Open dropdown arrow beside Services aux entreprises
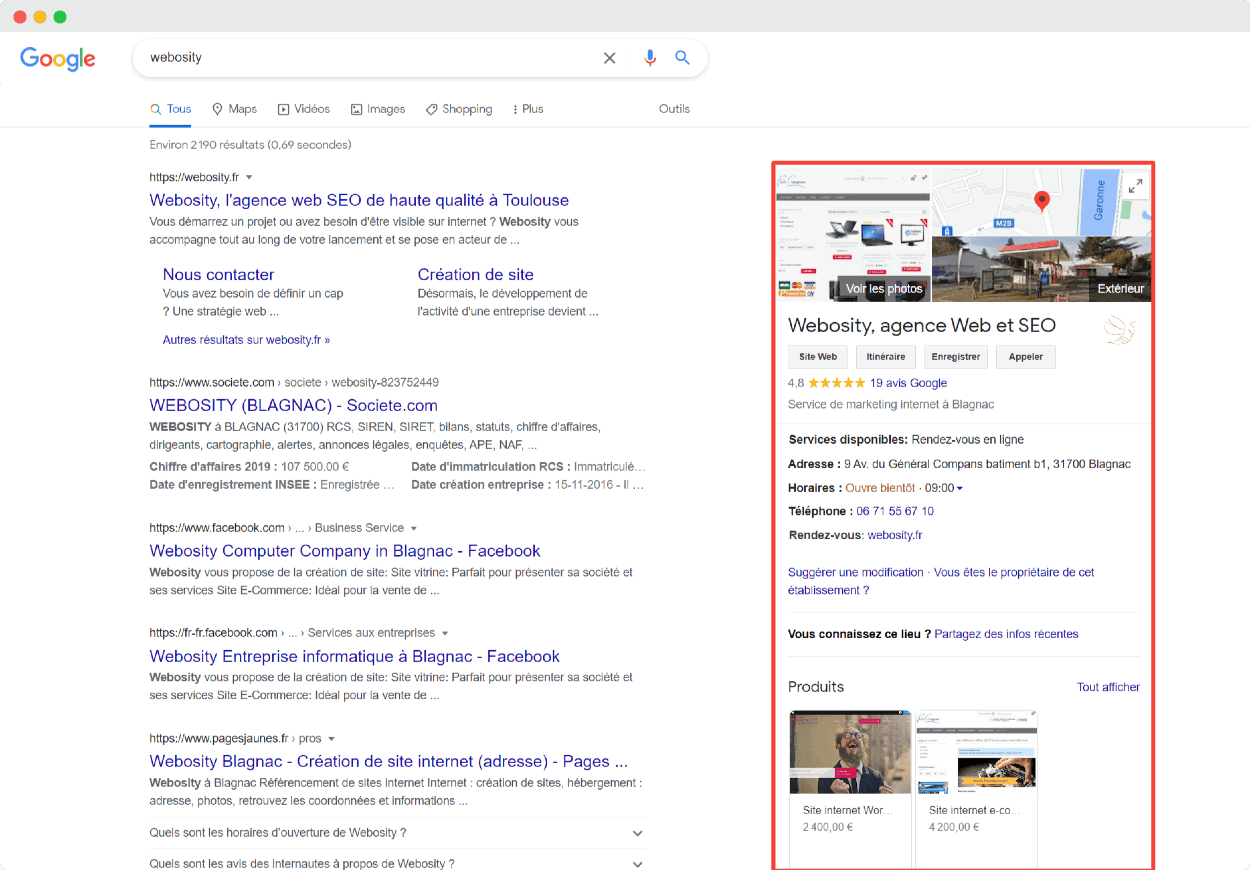 pos(445,633)
